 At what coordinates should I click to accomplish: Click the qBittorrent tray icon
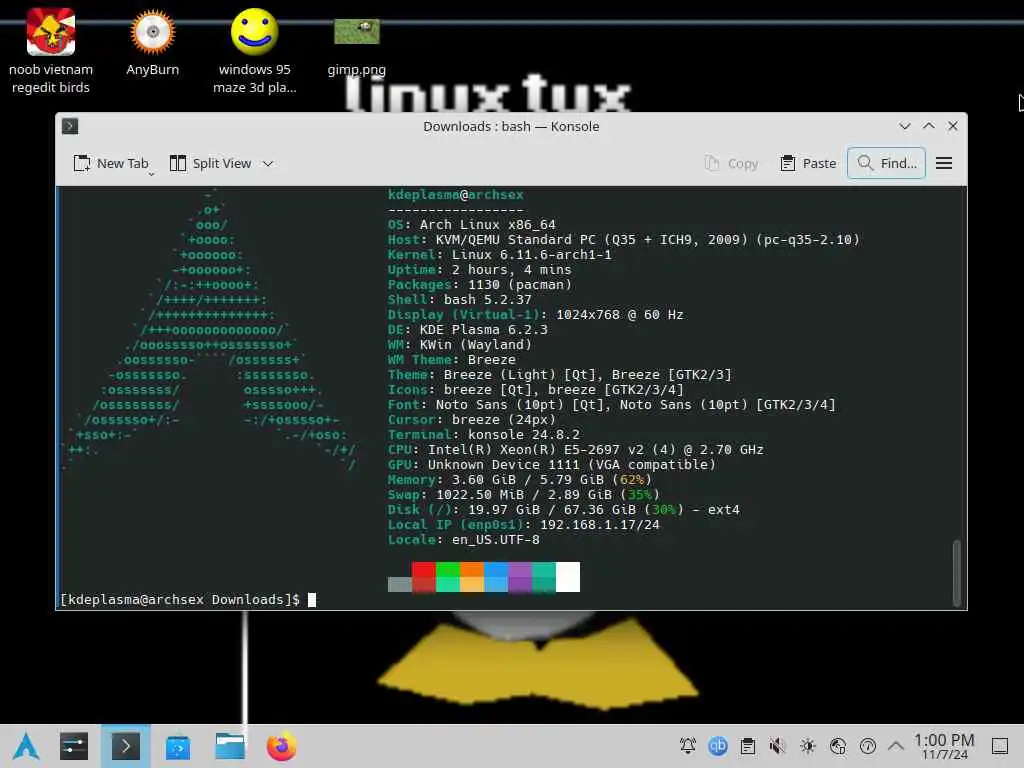[x=718, y=746]
